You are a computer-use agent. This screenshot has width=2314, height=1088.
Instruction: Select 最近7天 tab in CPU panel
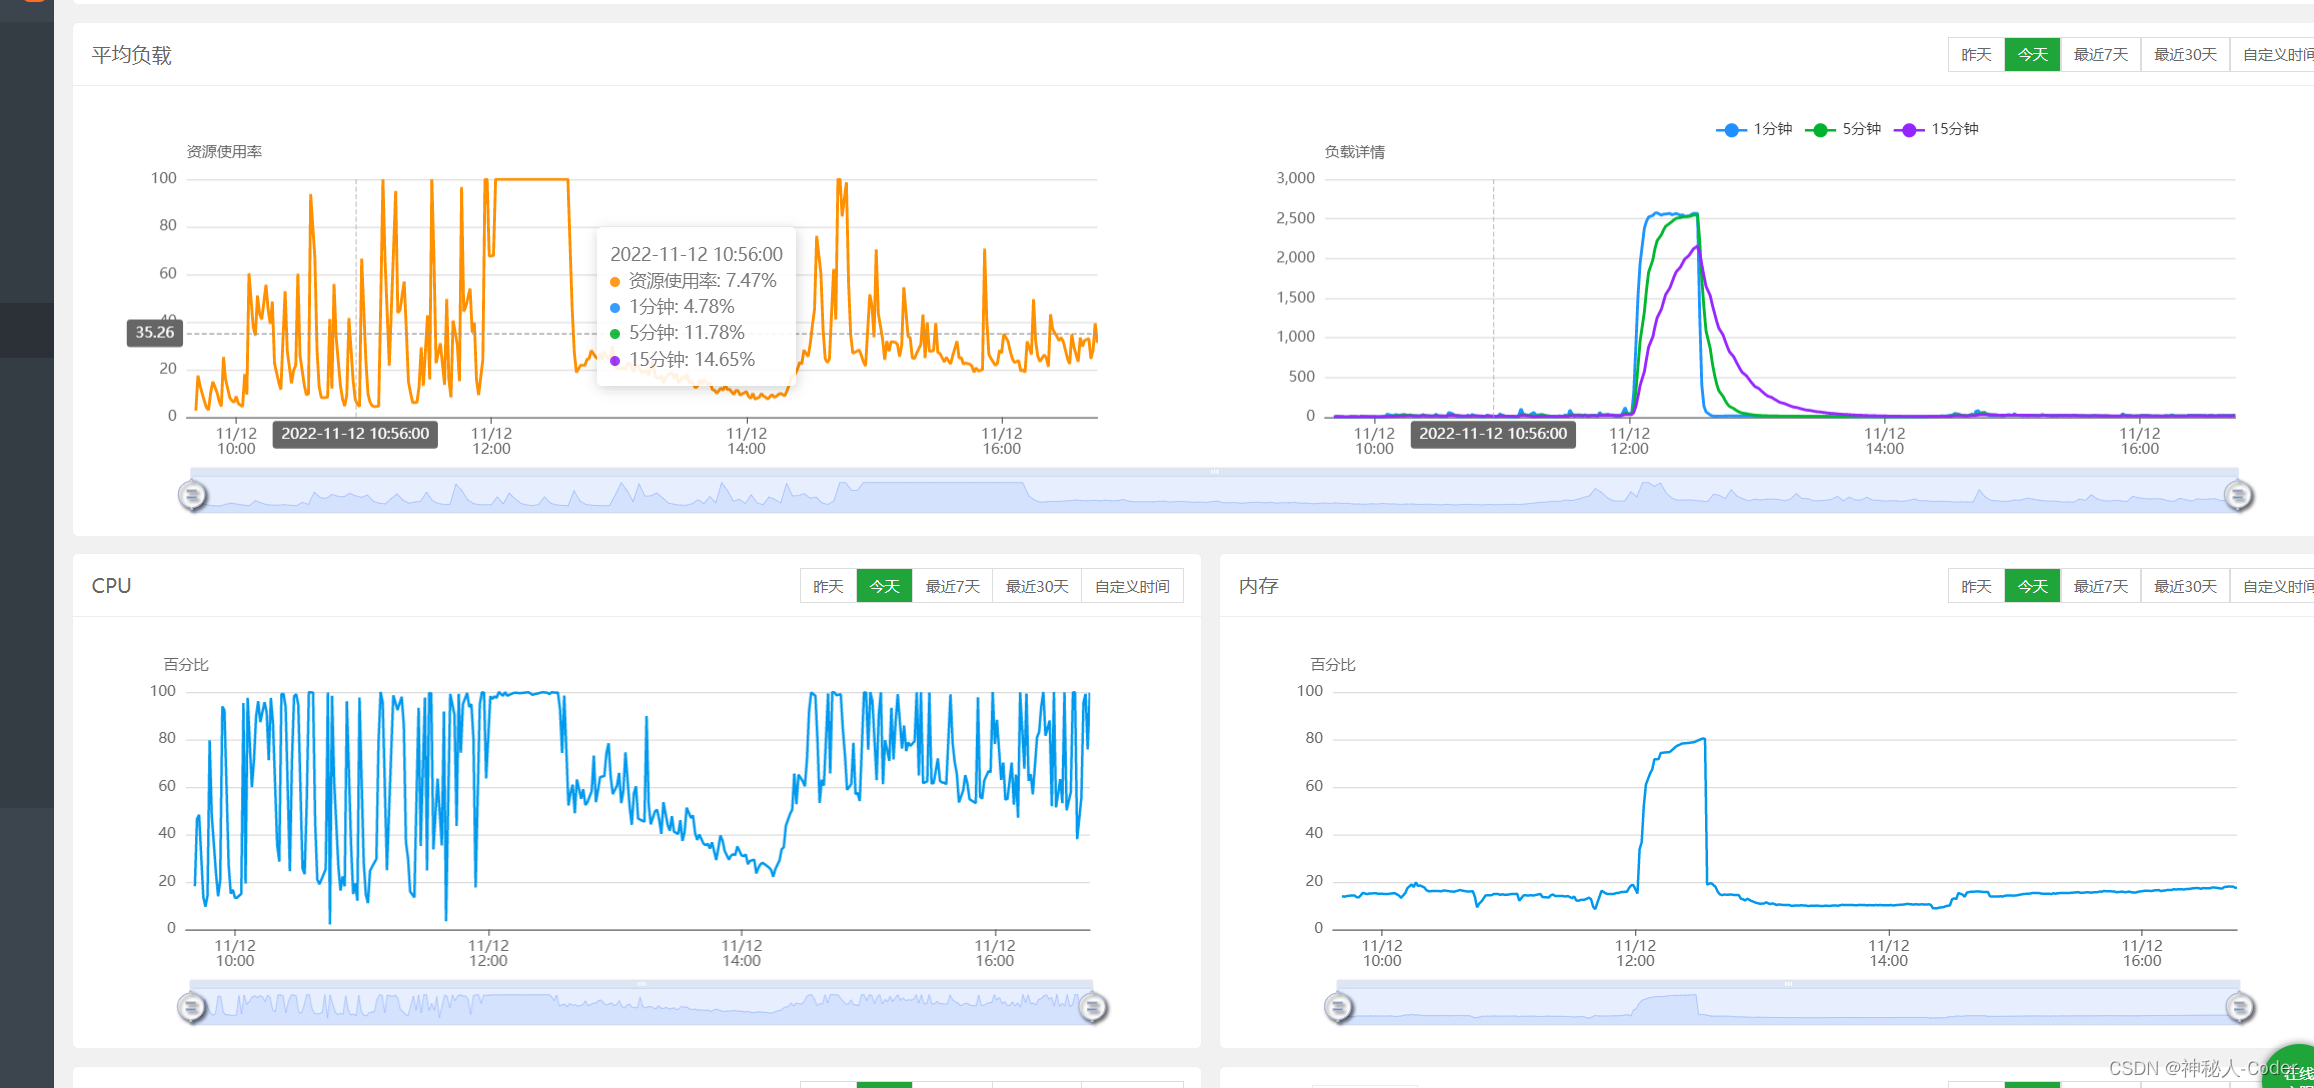pyautogui.click(x=952, y=586)
